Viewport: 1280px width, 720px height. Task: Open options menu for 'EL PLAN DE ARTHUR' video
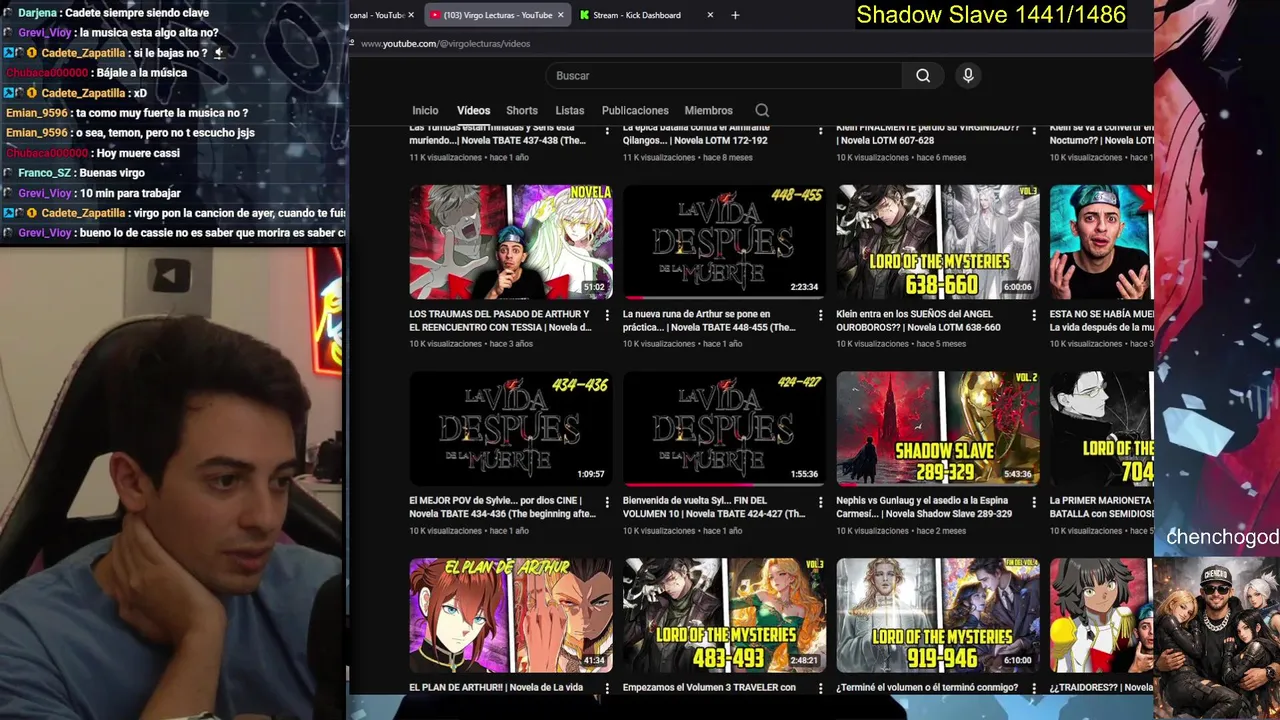click(x=606, y=688)
